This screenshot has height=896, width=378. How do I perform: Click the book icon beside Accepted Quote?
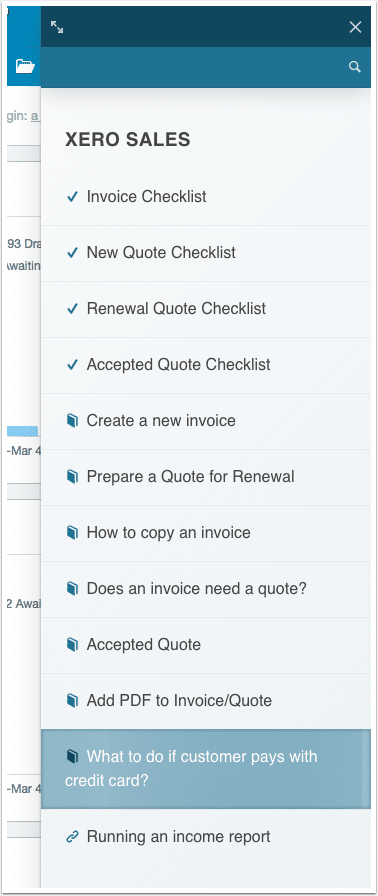tap(71, 645)
